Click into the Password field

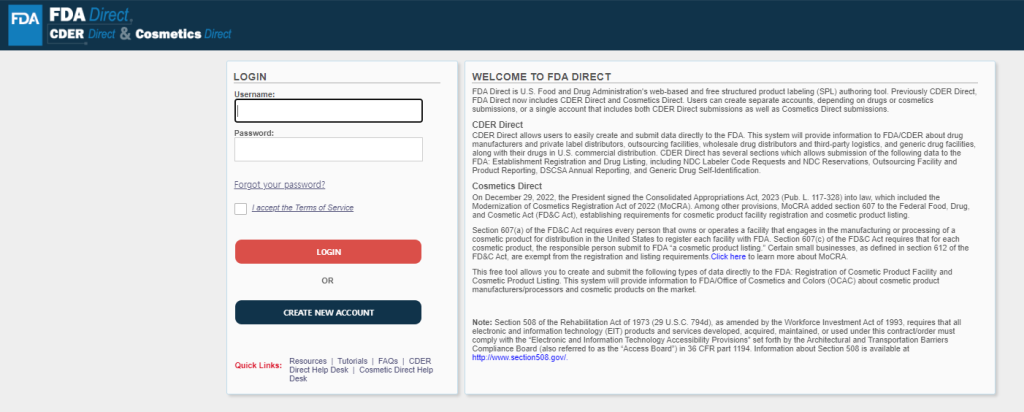328,149
